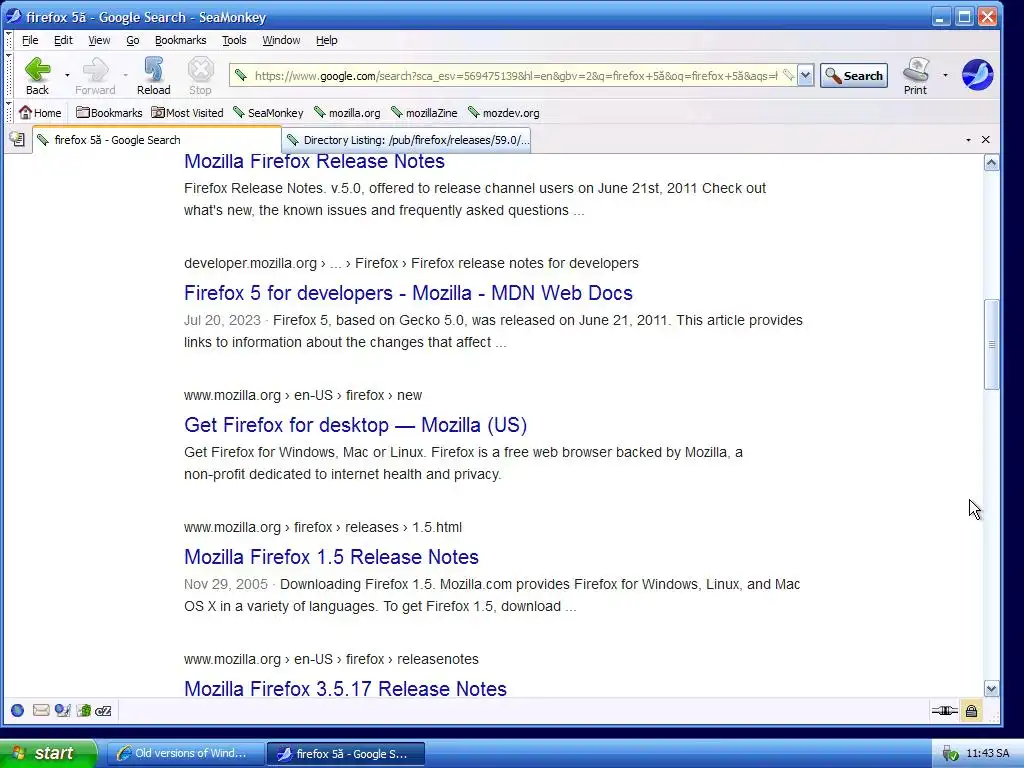Open the Go menu
The width and height of the screenshot is (1024, 768).
pos(133,40)
